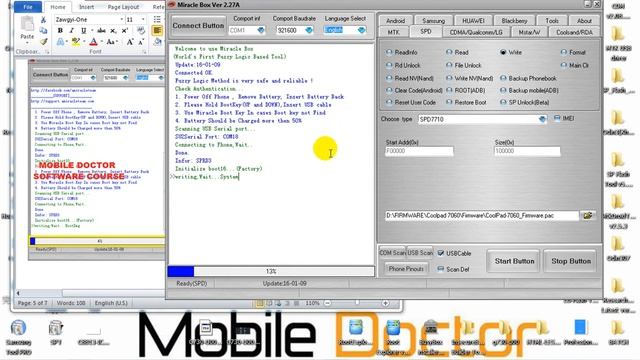
Task: Click the highlighted Align Text Left icon
Action: (x=157, y=31)
